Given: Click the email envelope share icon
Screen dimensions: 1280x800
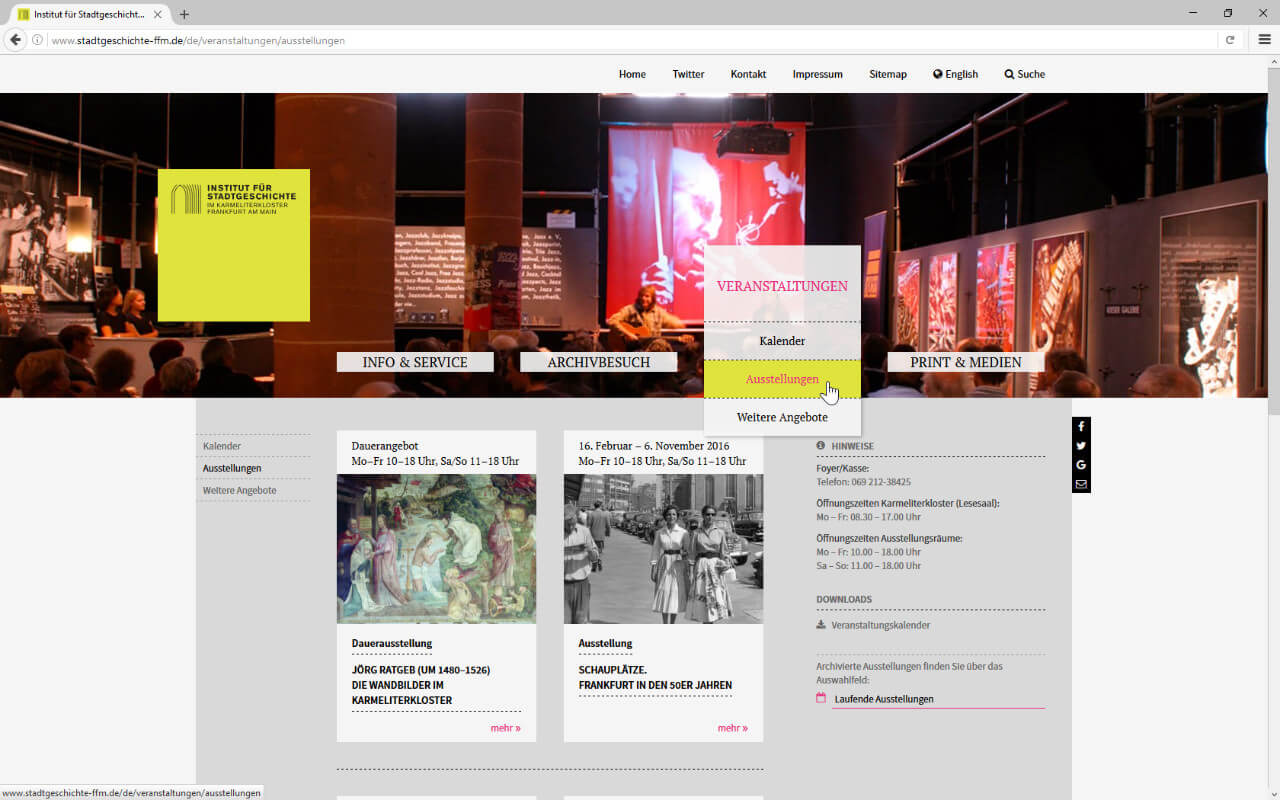Looking at the screenshot, I should click(x=1081, y=484).
